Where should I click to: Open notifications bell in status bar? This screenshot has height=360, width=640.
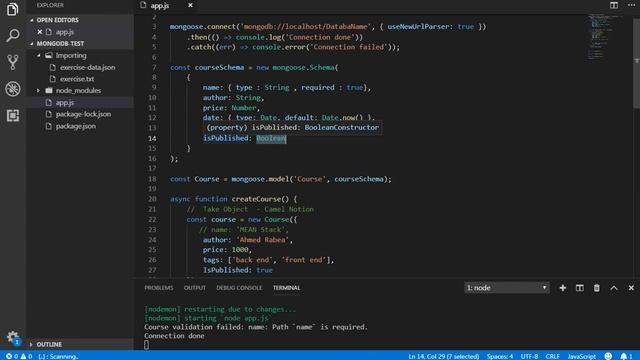(x=626, y=356)
